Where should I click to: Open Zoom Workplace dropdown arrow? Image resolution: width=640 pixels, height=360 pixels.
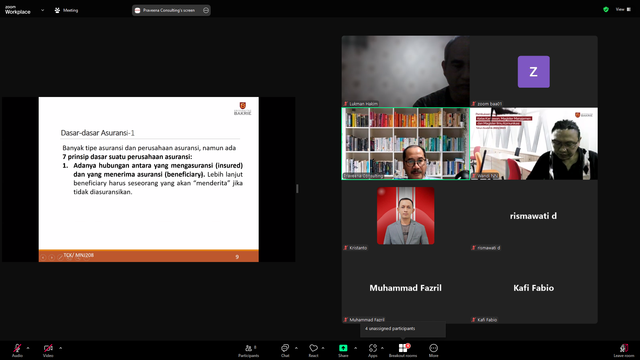coord(42,10)
